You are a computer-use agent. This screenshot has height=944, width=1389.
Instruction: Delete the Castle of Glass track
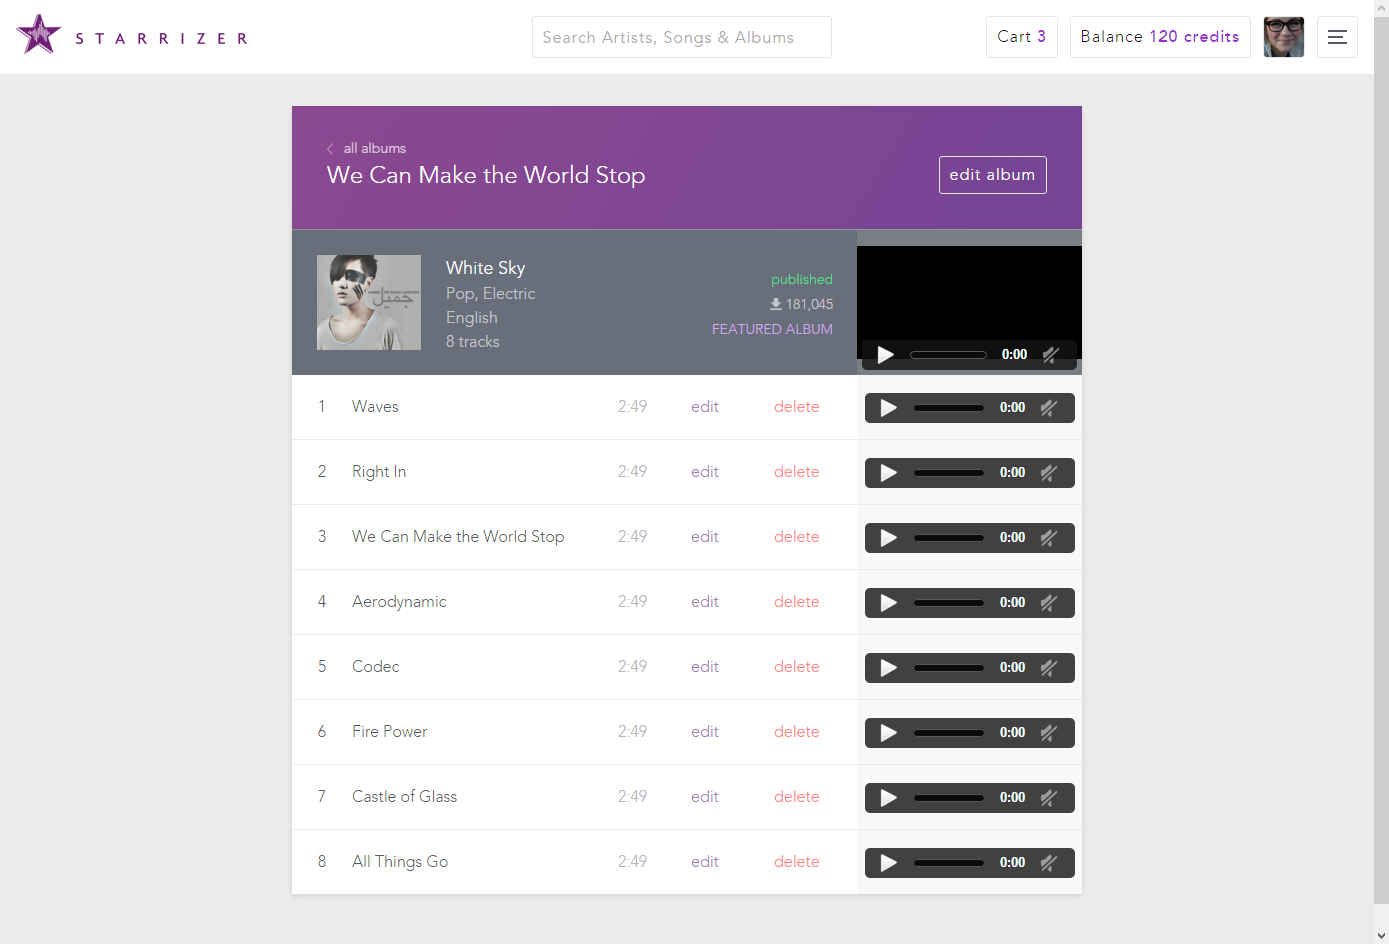coord(796,797)
